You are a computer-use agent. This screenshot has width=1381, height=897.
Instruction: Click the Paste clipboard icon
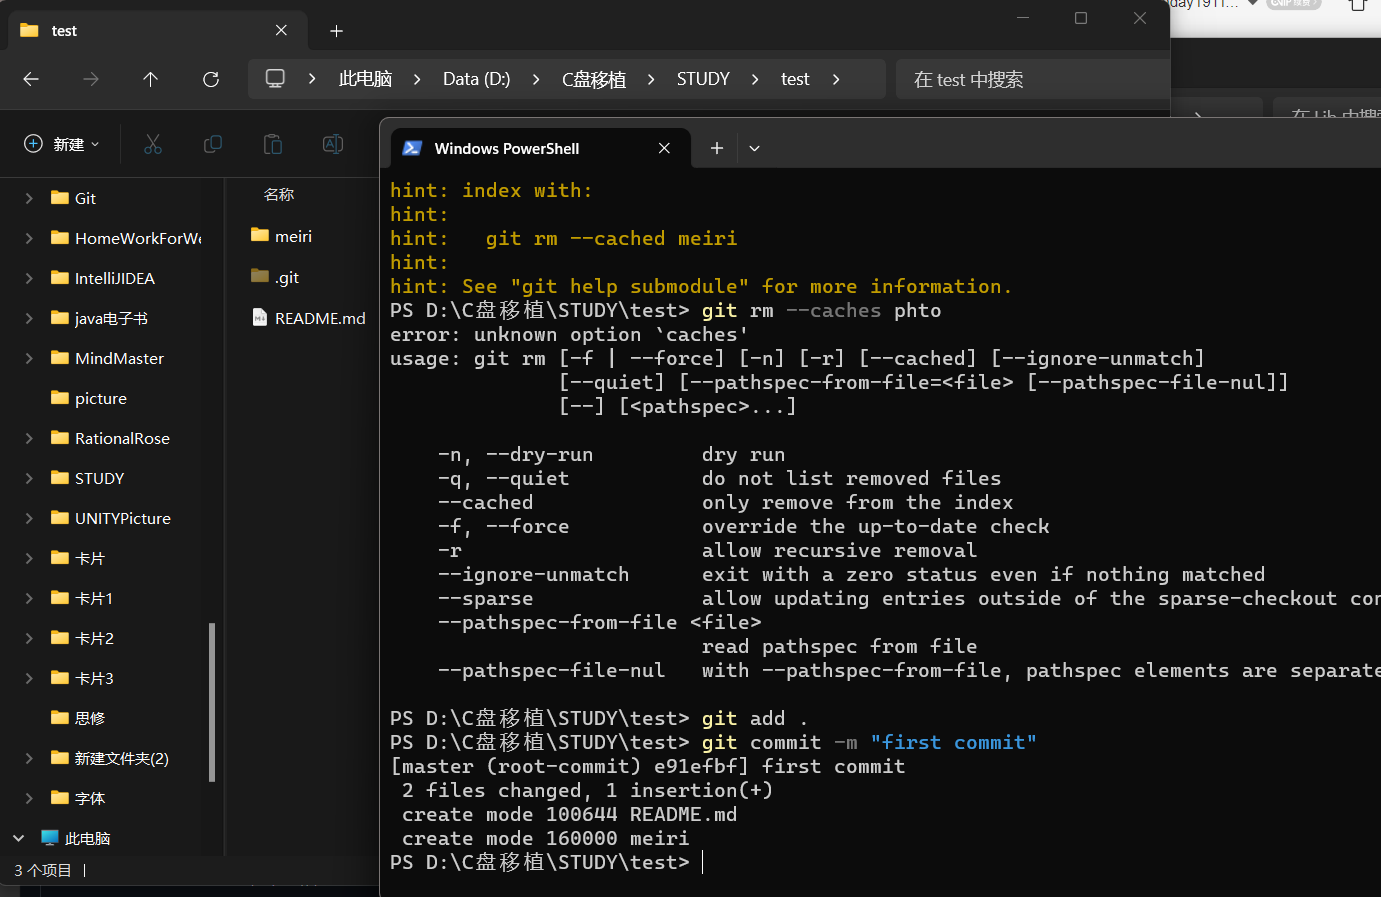(273, 144)
